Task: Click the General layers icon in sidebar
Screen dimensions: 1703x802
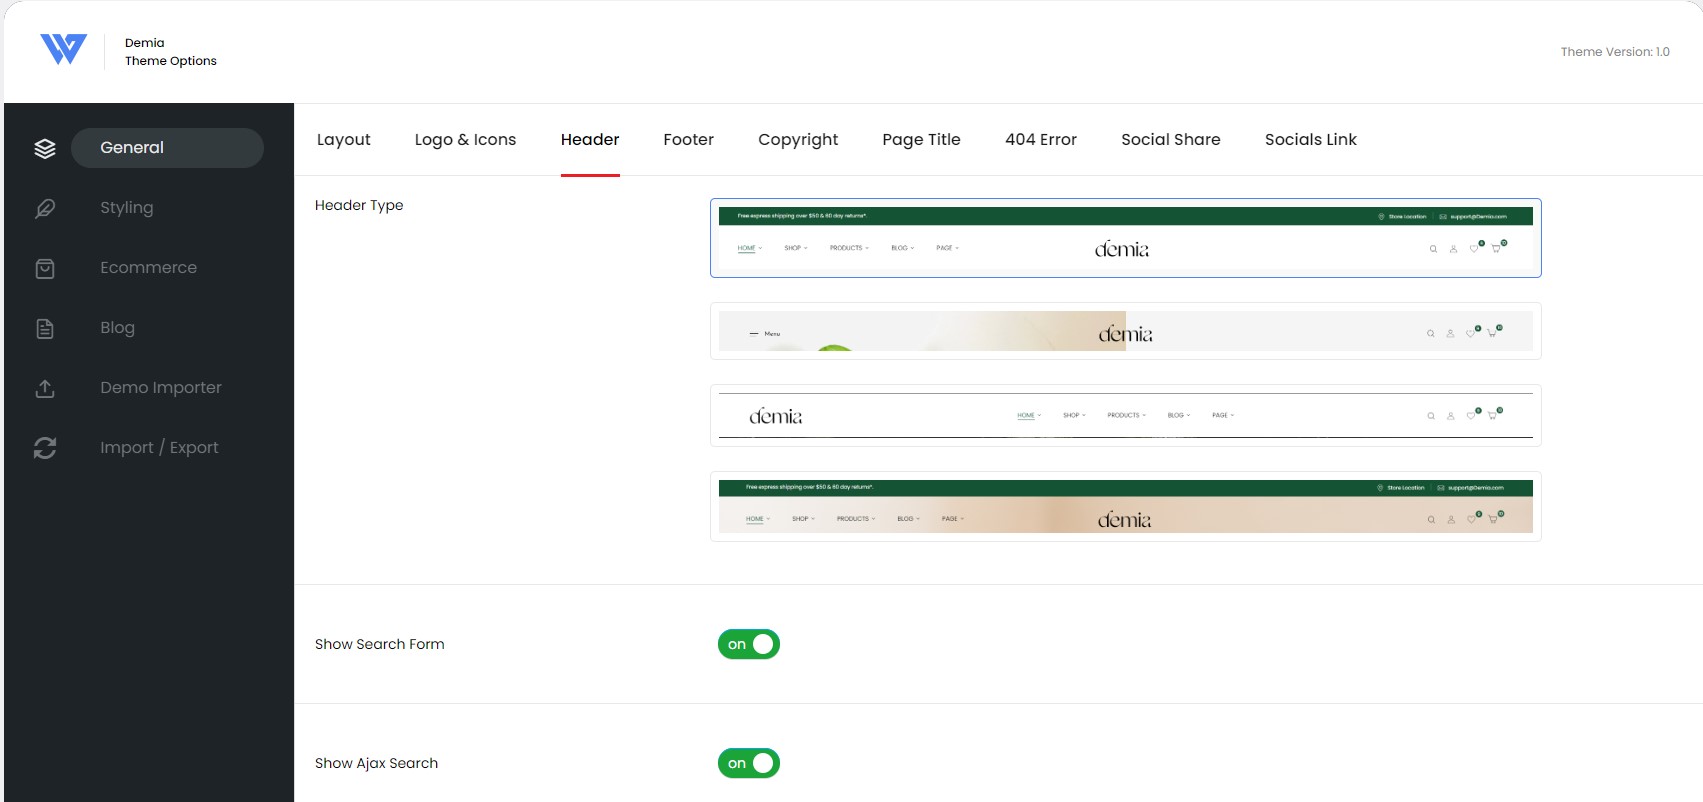Action: 45,148
